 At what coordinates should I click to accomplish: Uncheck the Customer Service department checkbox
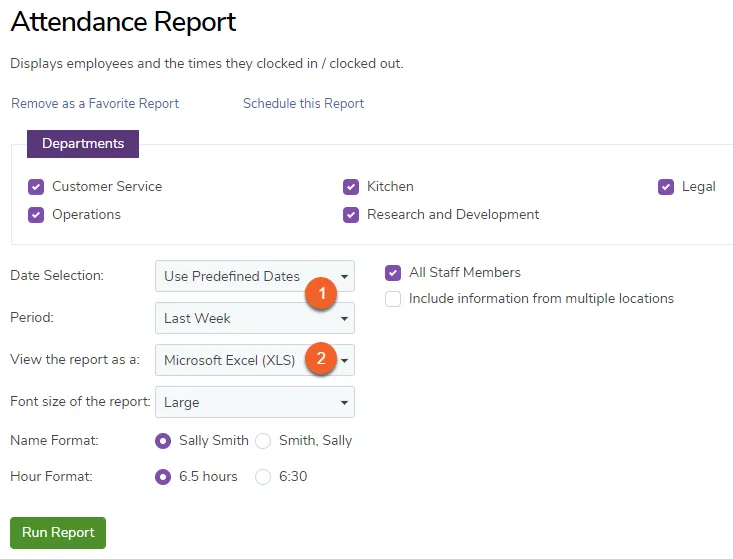tap(36, 187)
